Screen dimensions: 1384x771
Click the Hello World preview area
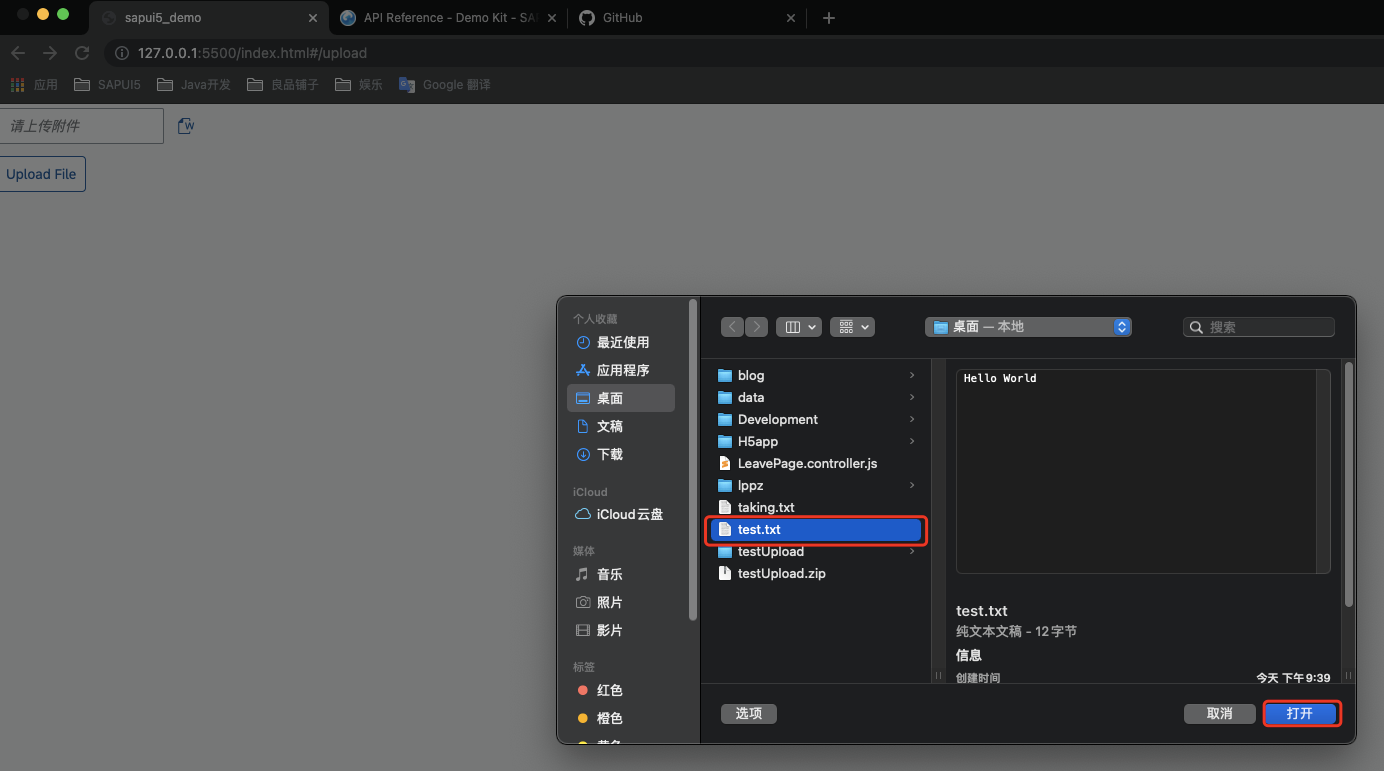tap(1143, 471)
